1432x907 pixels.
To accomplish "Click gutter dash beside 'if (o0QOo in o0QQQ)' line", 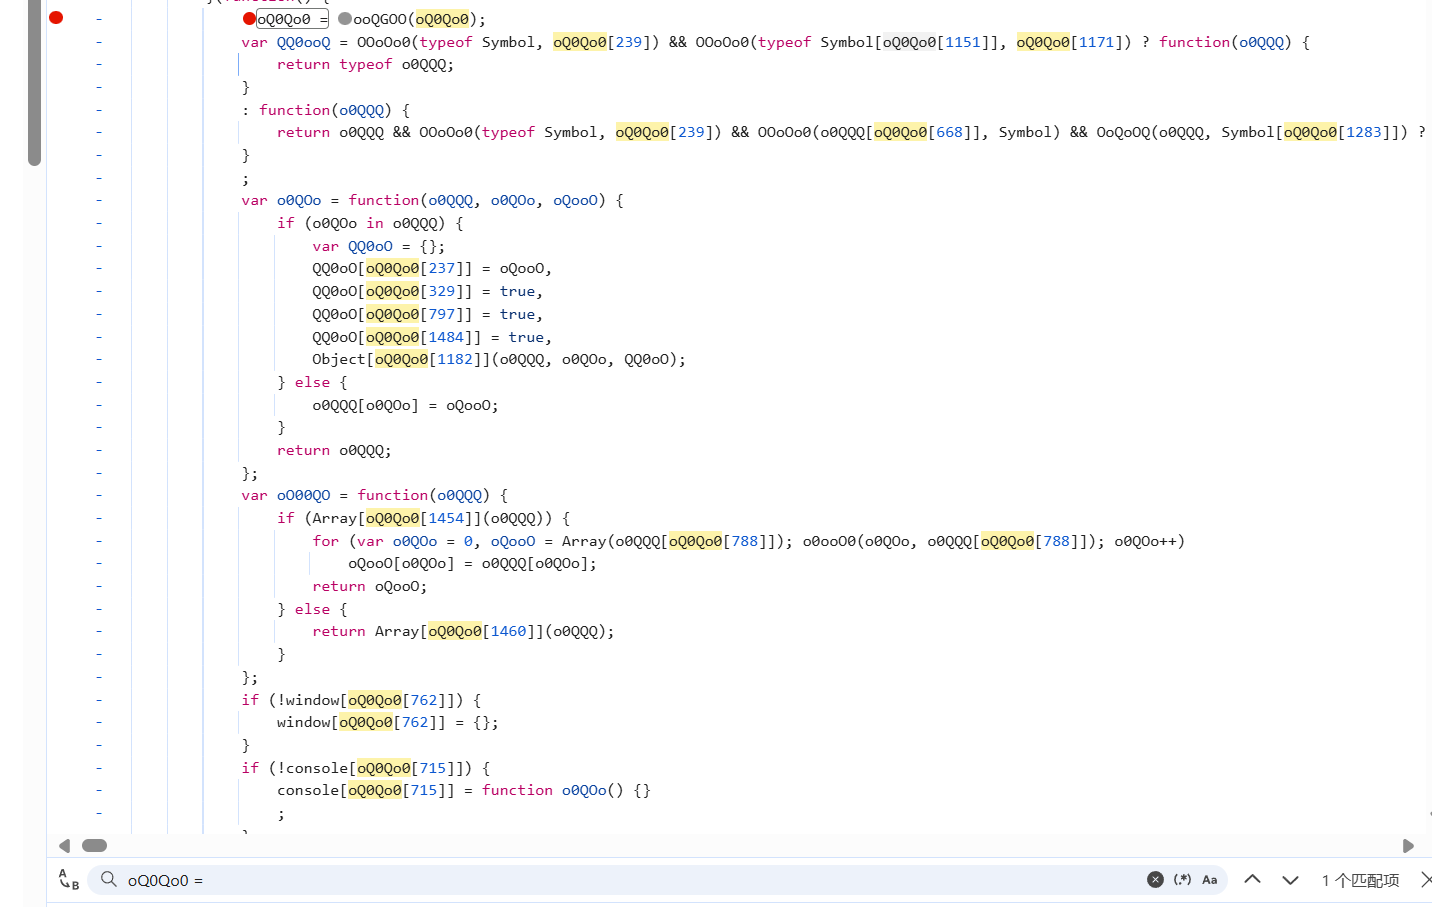I will coord(99,223).
